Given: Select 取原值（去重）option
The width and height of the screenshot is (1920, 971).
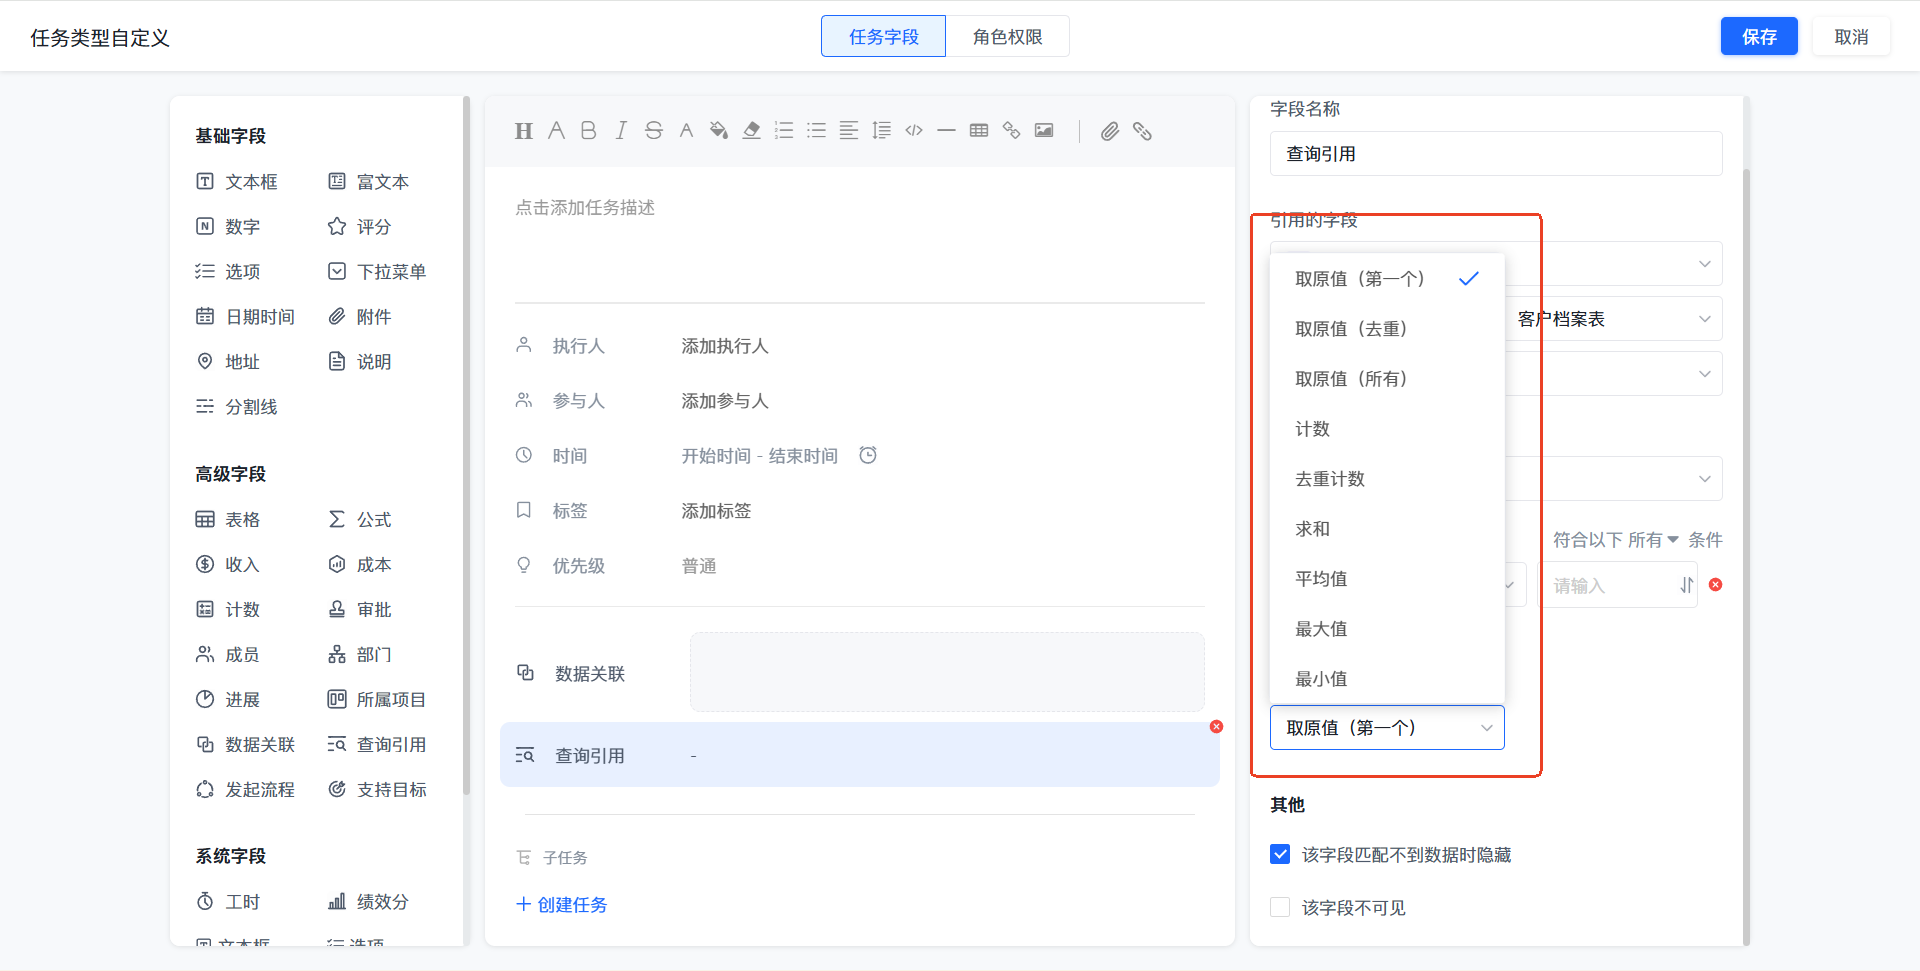Looking at the screenshot, I should click(1387, 329).
